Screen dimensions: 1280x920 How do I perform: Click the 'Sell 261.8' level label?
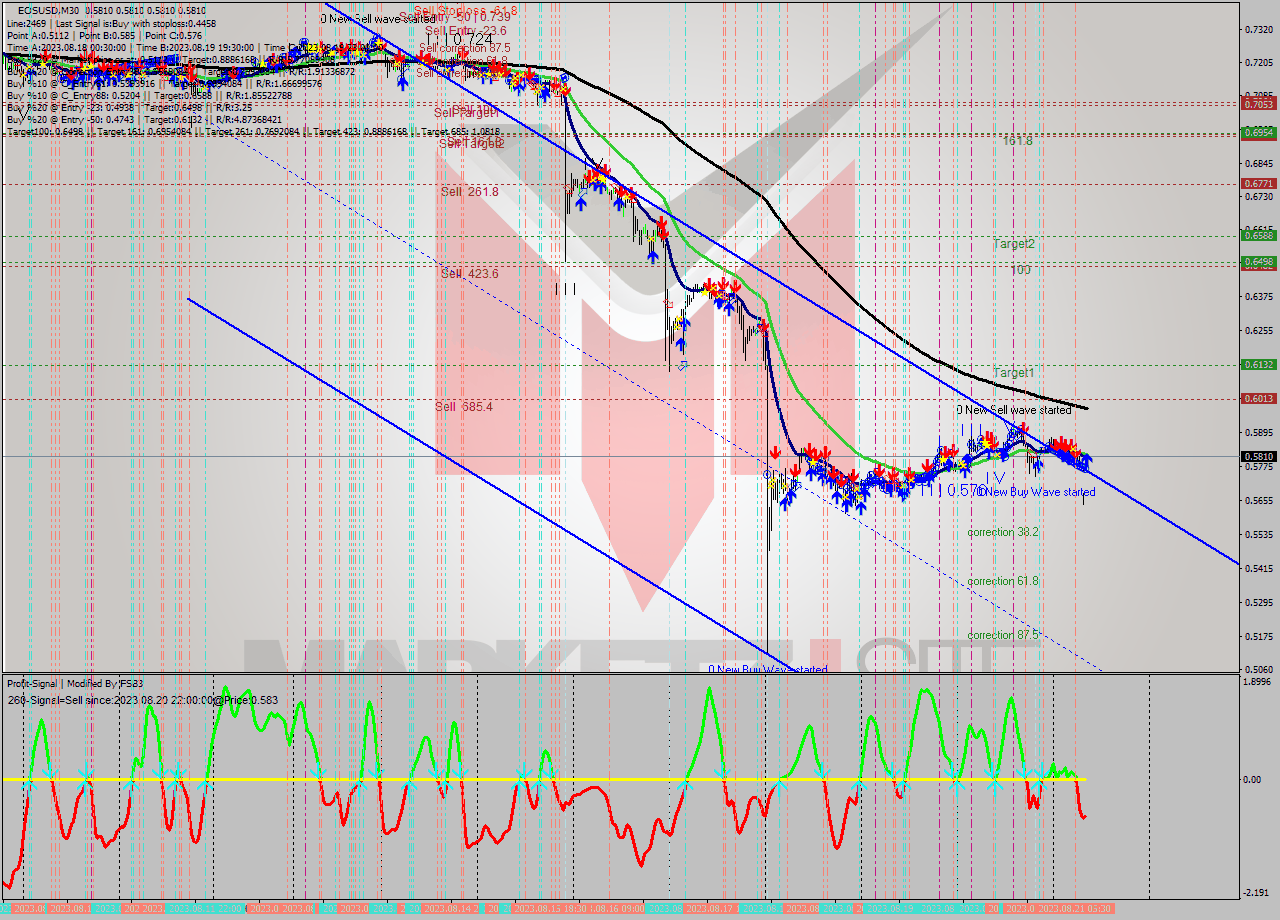(469, 191)
